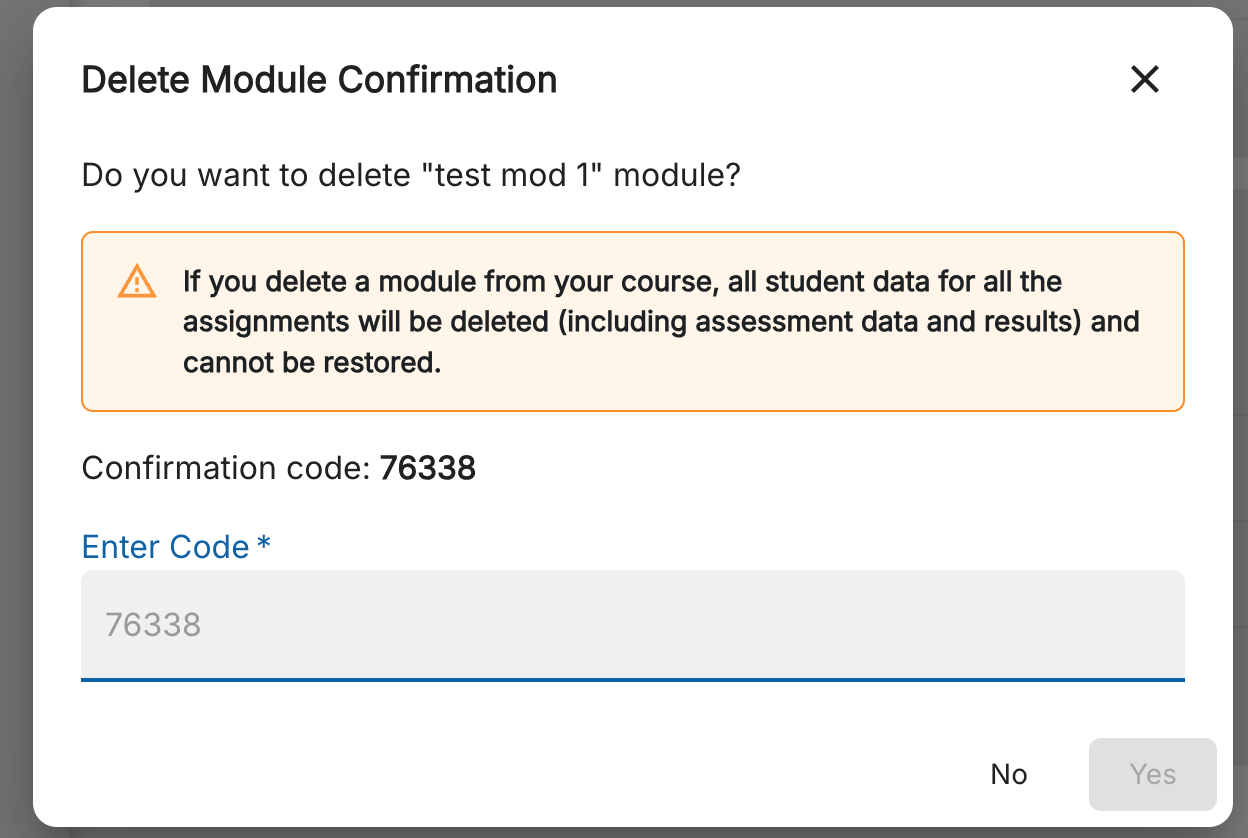Select the "Delete Module Confirmation" title text

point(319,80)
